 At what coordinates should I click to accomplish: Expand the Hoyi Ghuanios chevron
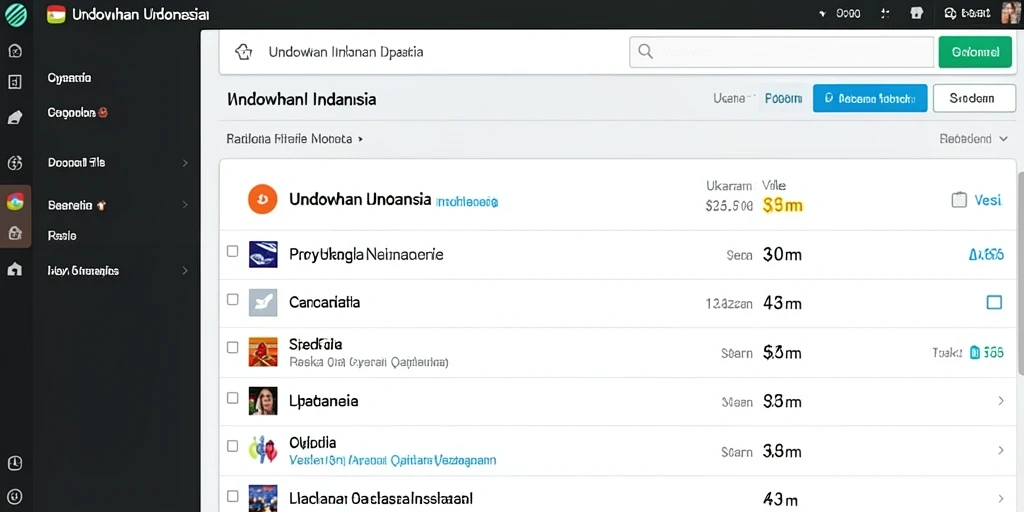tap(185, 270)
